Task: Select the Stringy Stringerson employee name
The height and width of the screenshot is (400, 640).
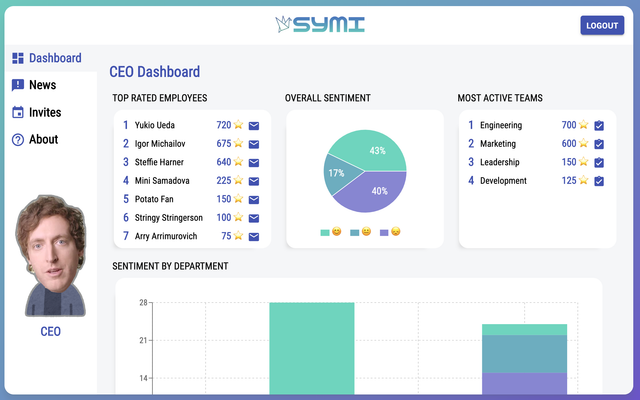Action: tap(169, 218)
